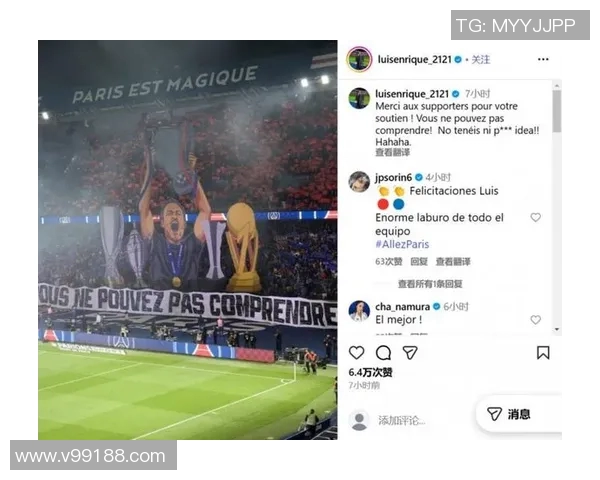
Task: Click the 添加评论 comment field
Action: [x=421, y=420]
